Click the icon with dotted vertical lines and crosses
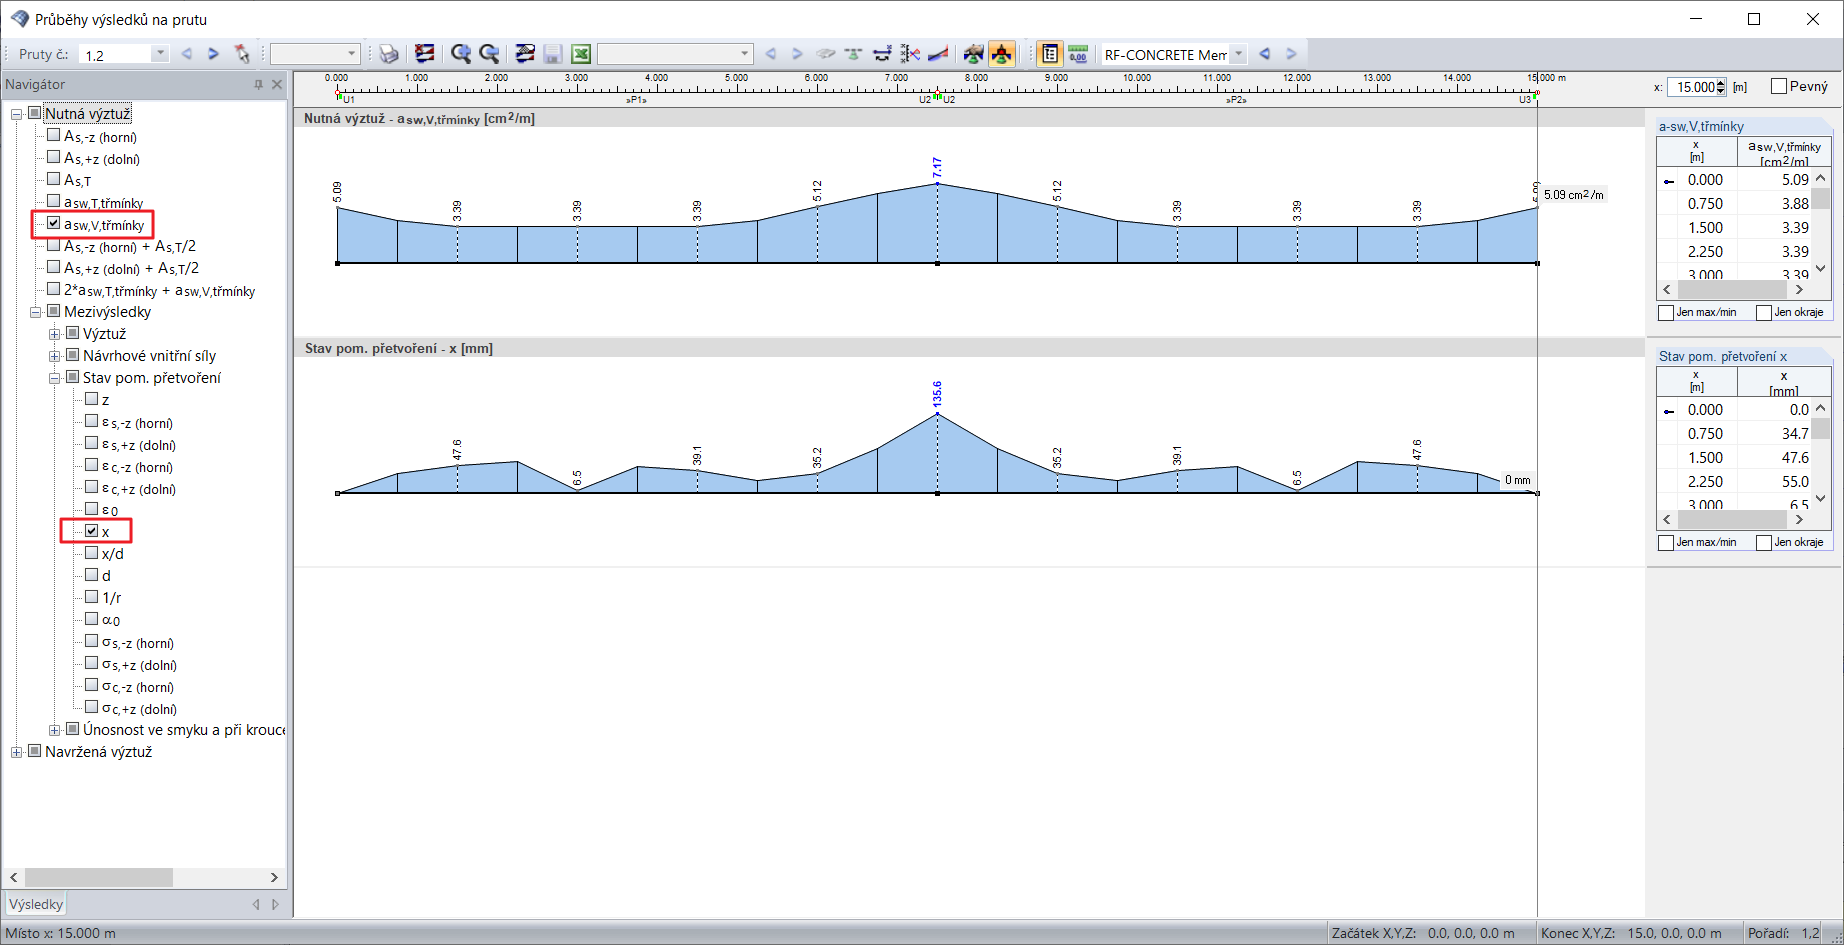 (910, 54)
